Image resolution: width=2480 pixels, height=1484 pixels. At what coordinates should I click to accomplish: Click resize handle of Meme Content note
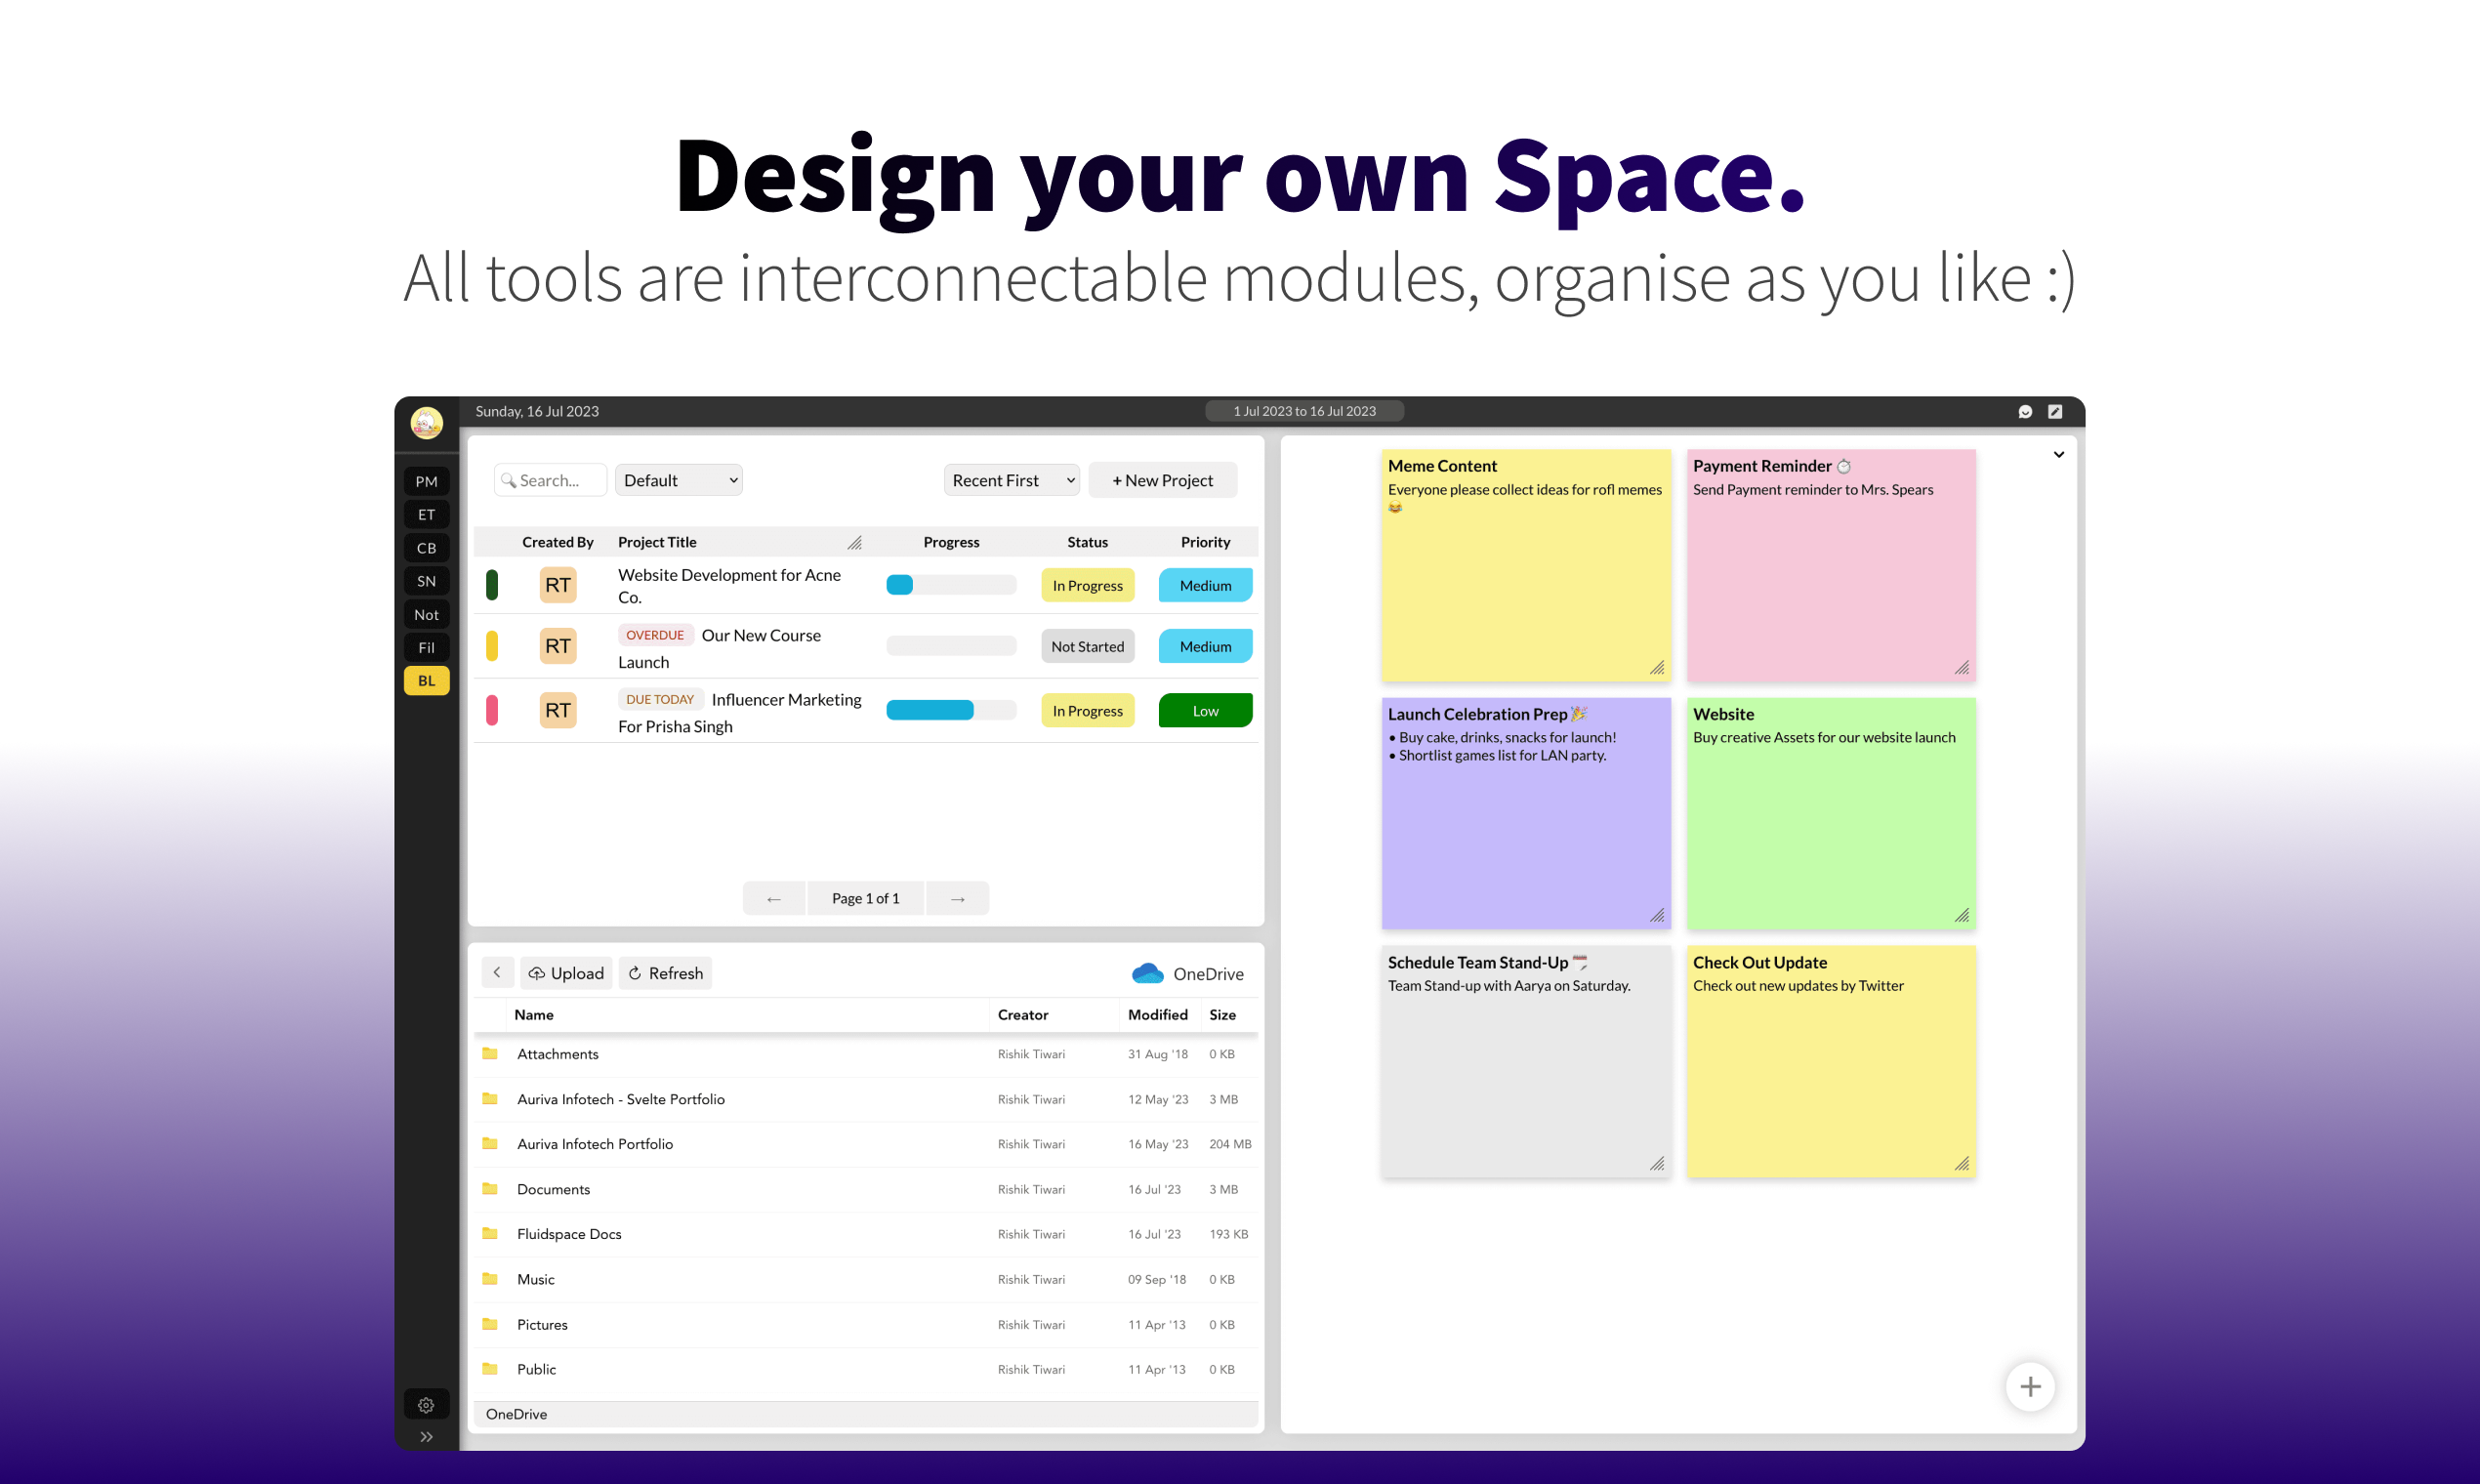(1657, 667)
